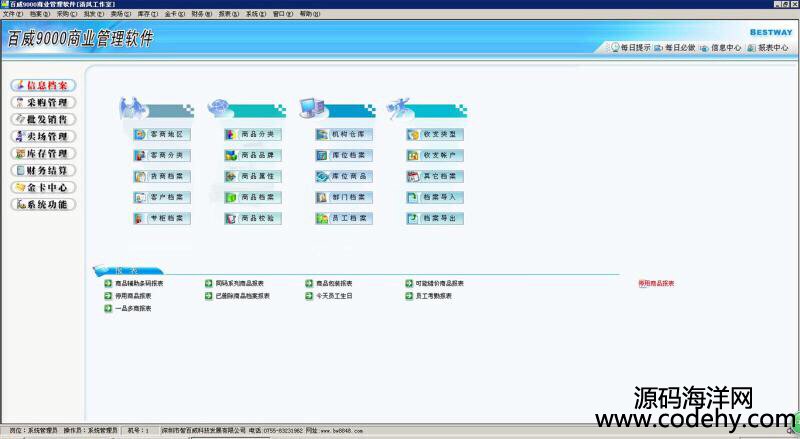The width and height of the screenshot is (800, 439).
Task: Open the 部门档案 tile
Action: pyautogui.click(x=344, y=197)
